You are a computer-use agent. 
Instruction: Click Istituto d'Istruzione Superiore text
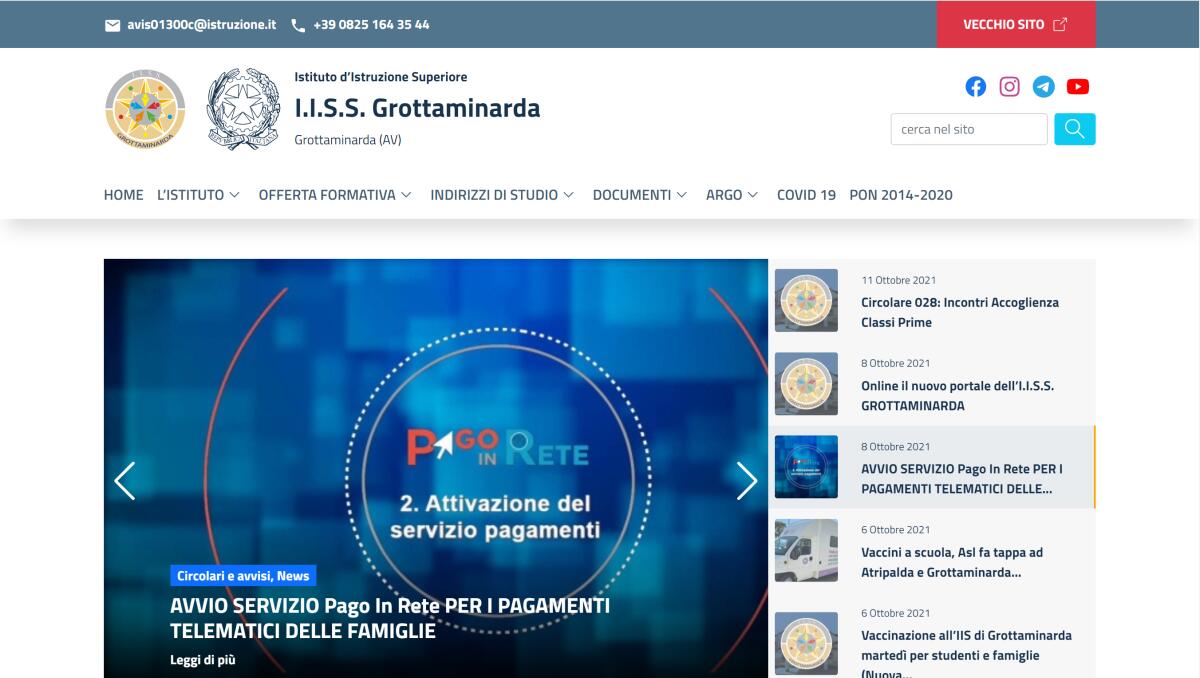[380, 77]
